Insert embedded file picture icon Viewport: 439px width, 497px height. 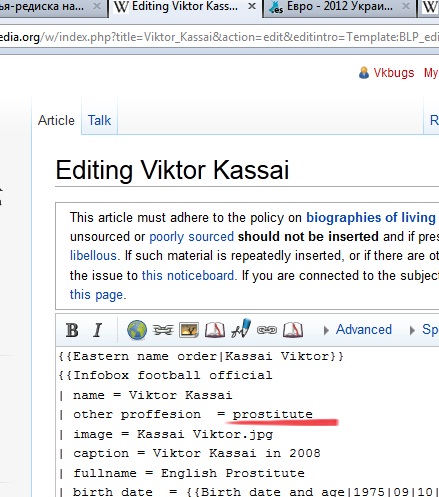tap(189, 330)
